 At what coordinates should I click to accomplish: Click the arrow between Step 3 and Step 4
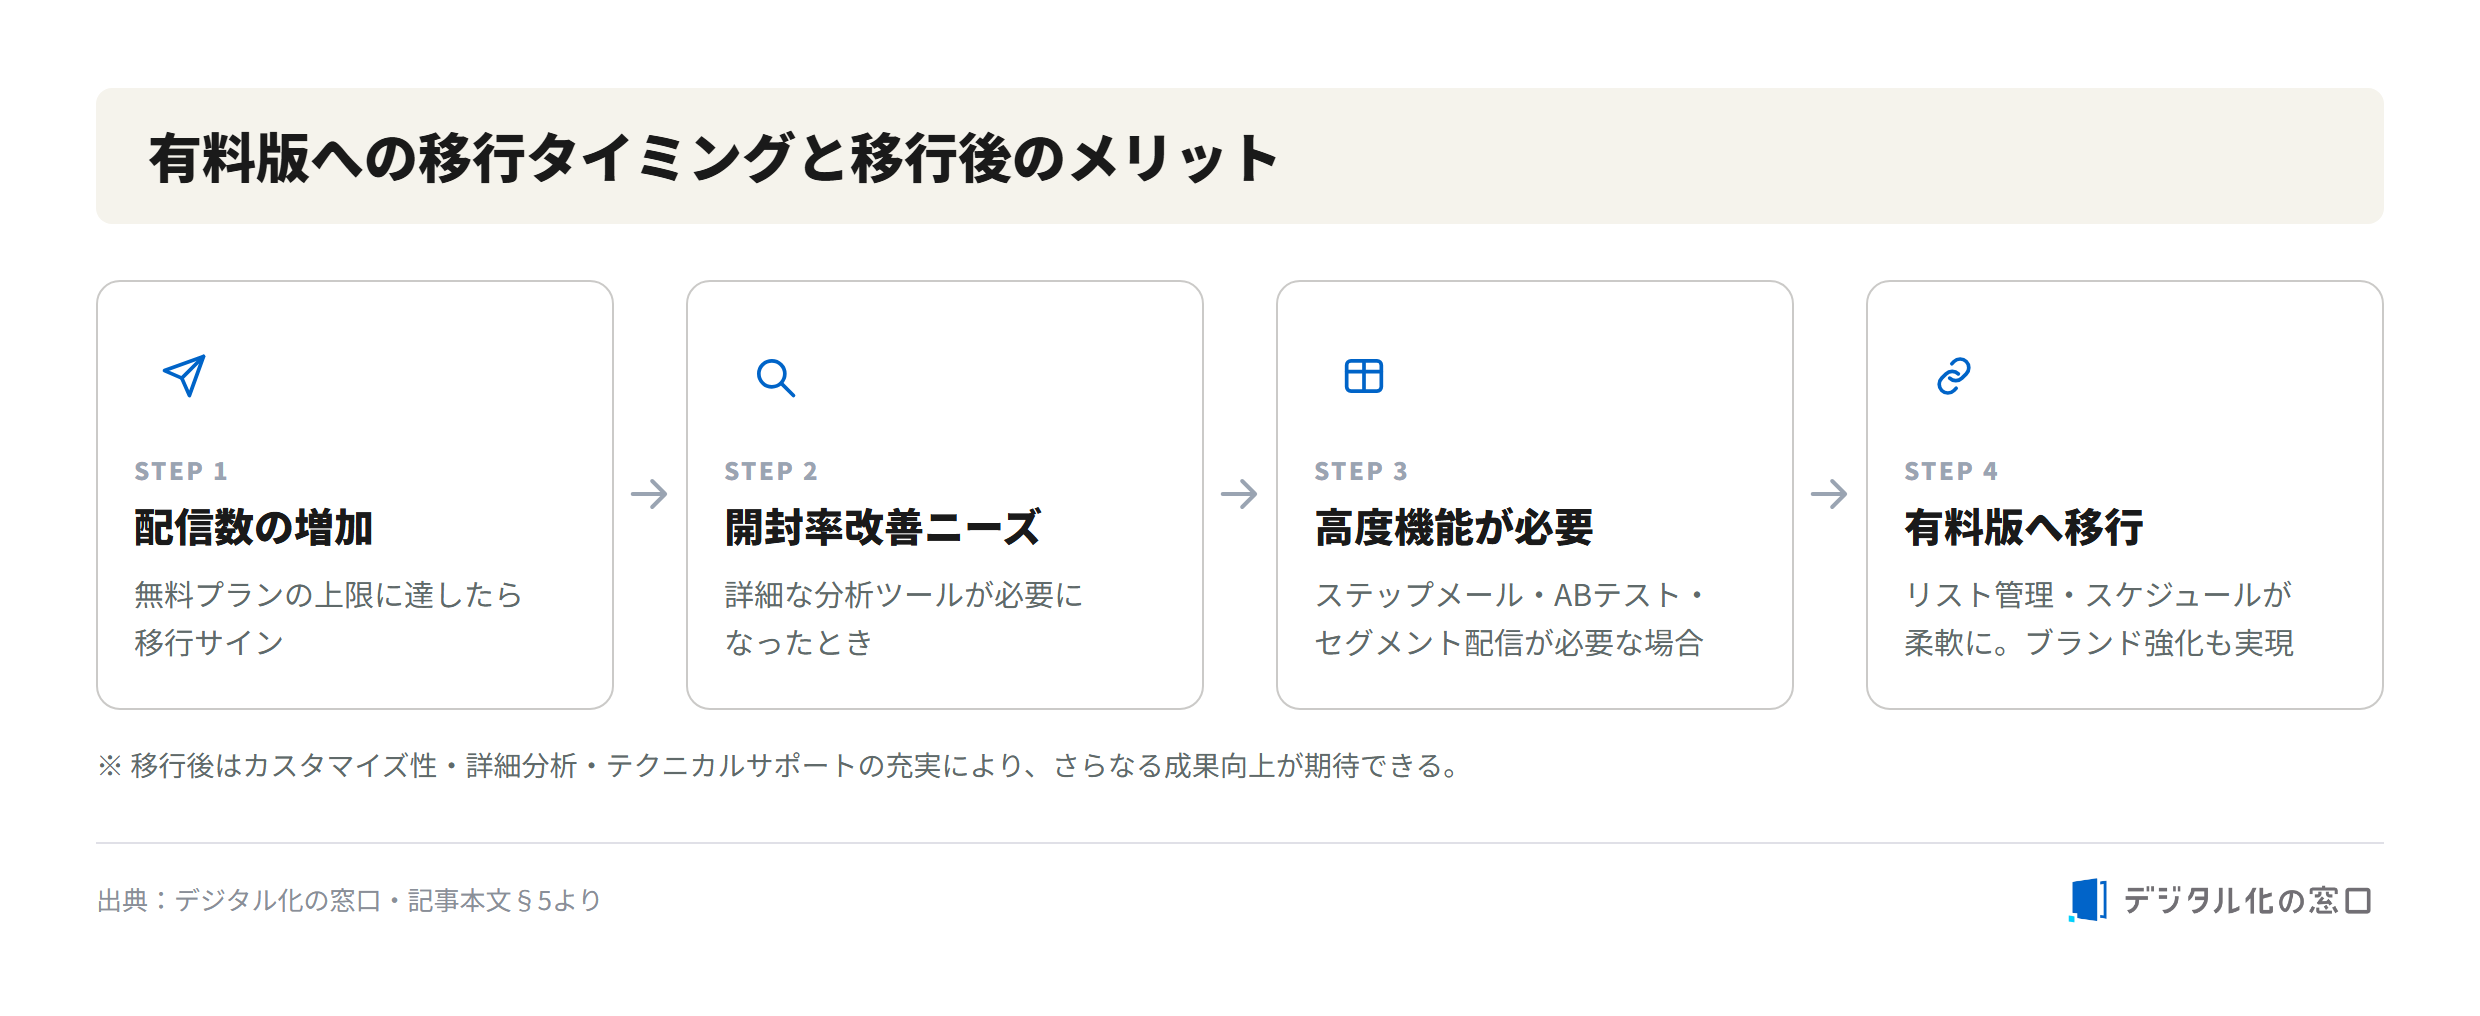tap(1830, 494)
